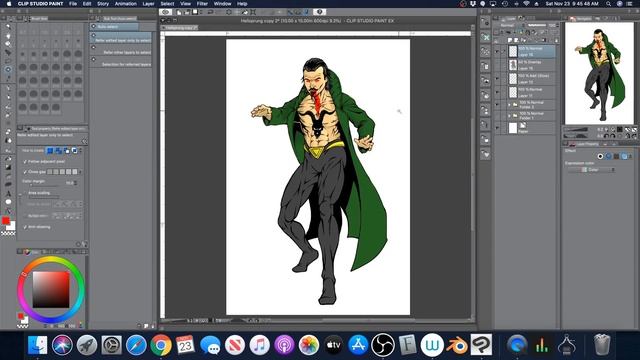Hide Folder 3 with its eye toggle

tap(497, 105)
